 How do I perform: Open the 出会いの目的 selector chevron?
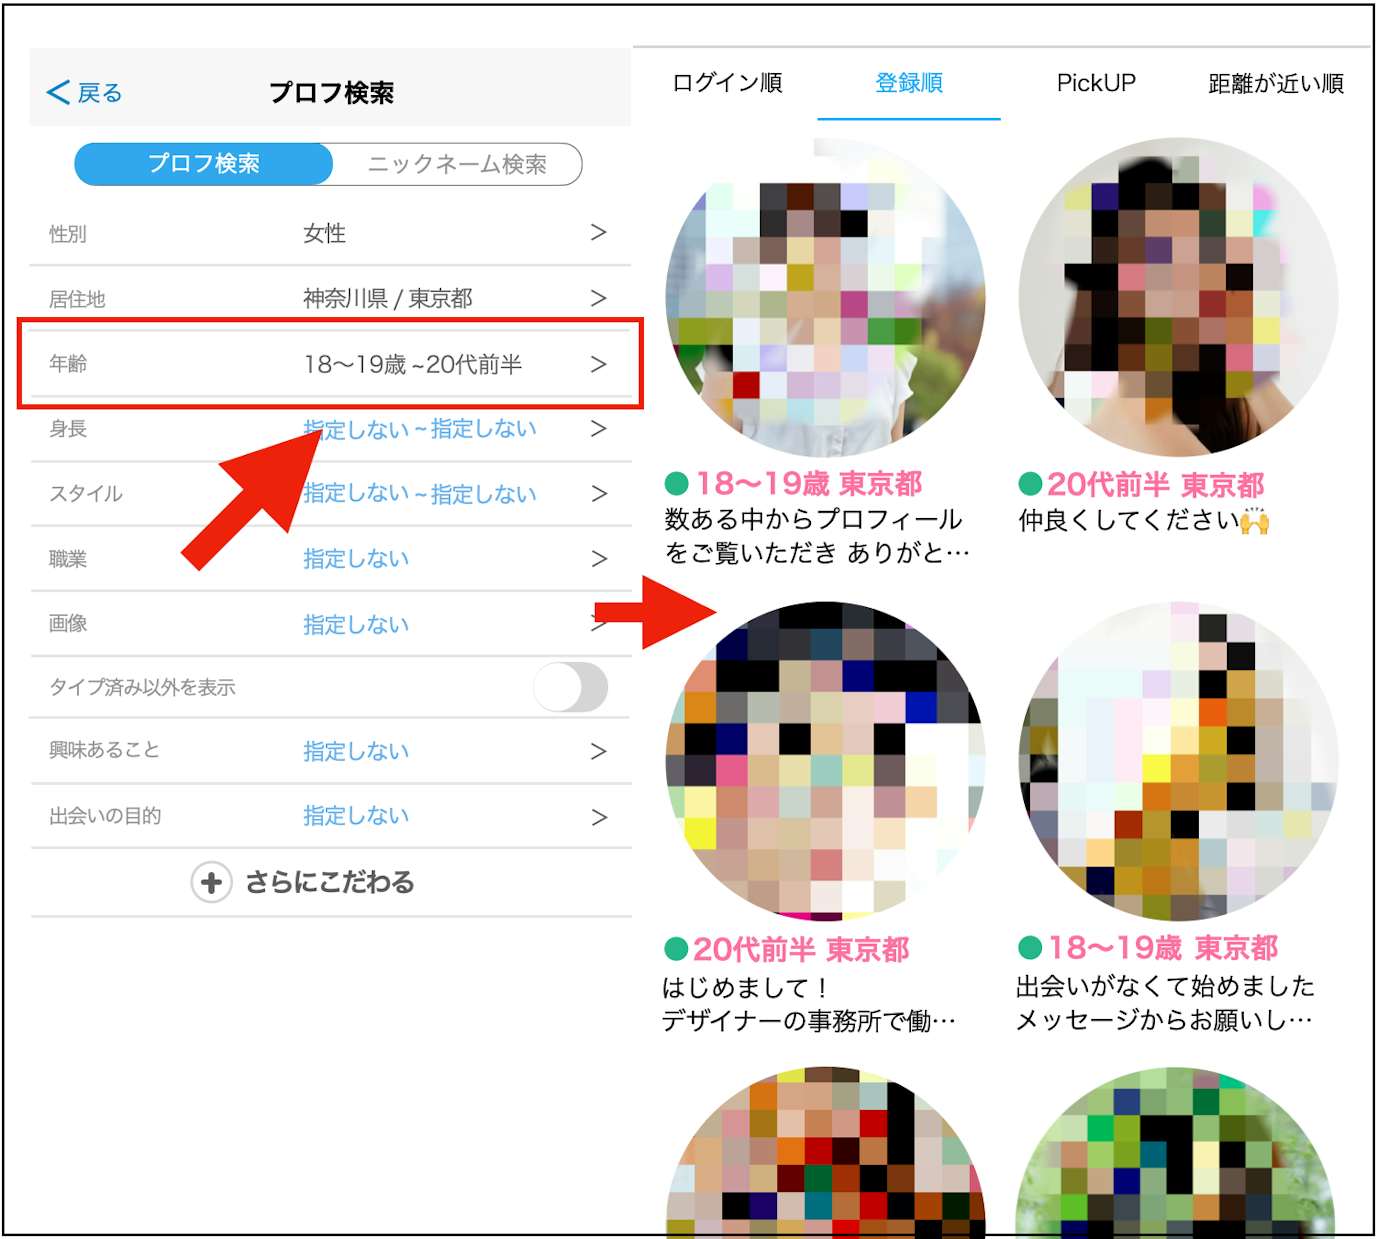(598, 817)
